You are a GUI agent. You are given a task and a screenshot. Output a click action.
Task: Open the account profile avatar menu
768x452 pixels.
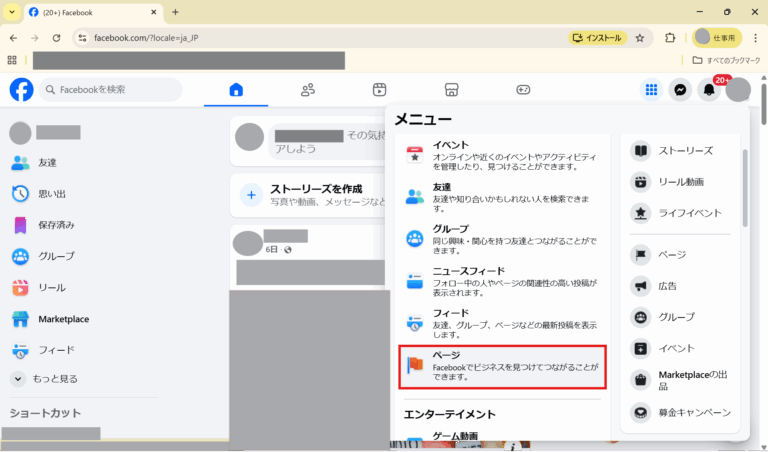click(738, 90)
